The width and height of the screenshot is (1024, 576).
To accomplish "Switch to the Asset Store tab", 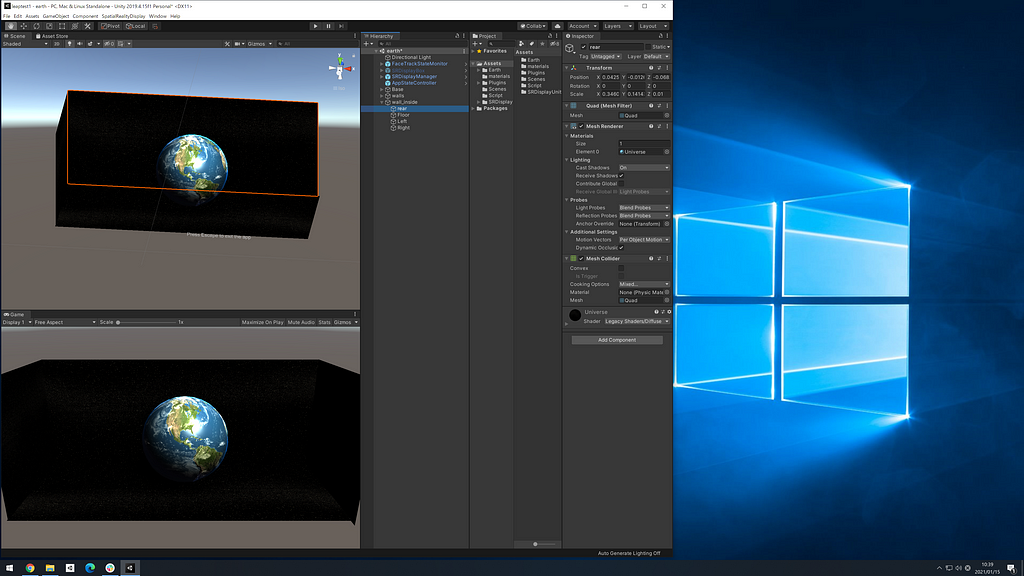I will pos(52,36).
